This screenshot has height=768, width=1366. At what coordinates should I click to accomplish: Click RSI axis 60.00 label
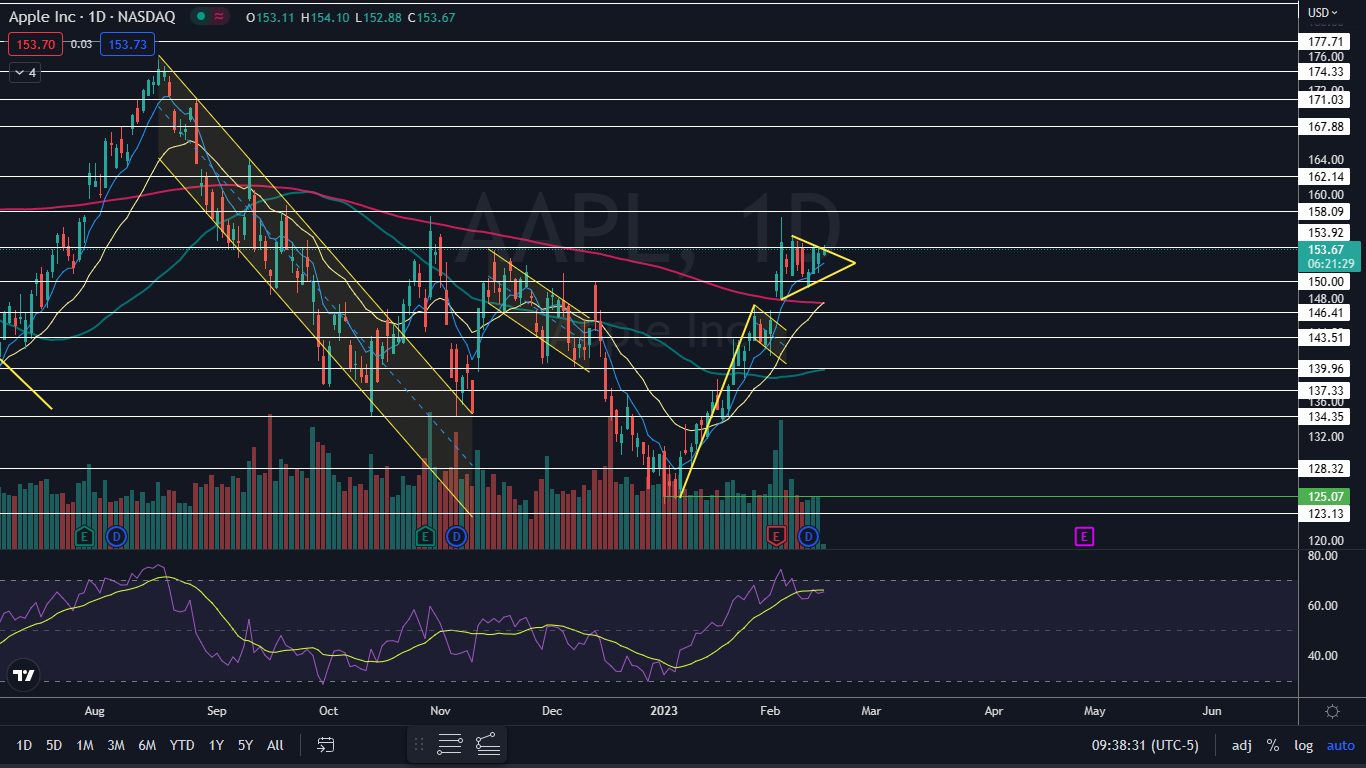click(x=1324, y=606)
